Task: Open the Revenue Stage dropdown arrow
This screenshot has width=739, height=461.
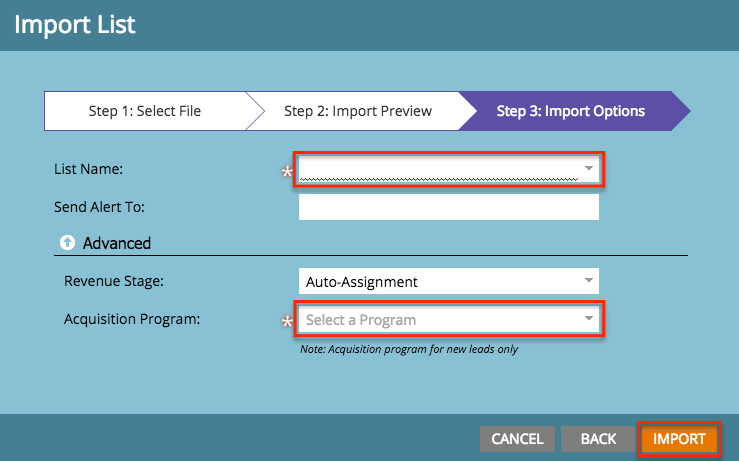Action: click(x=589, y=280)
